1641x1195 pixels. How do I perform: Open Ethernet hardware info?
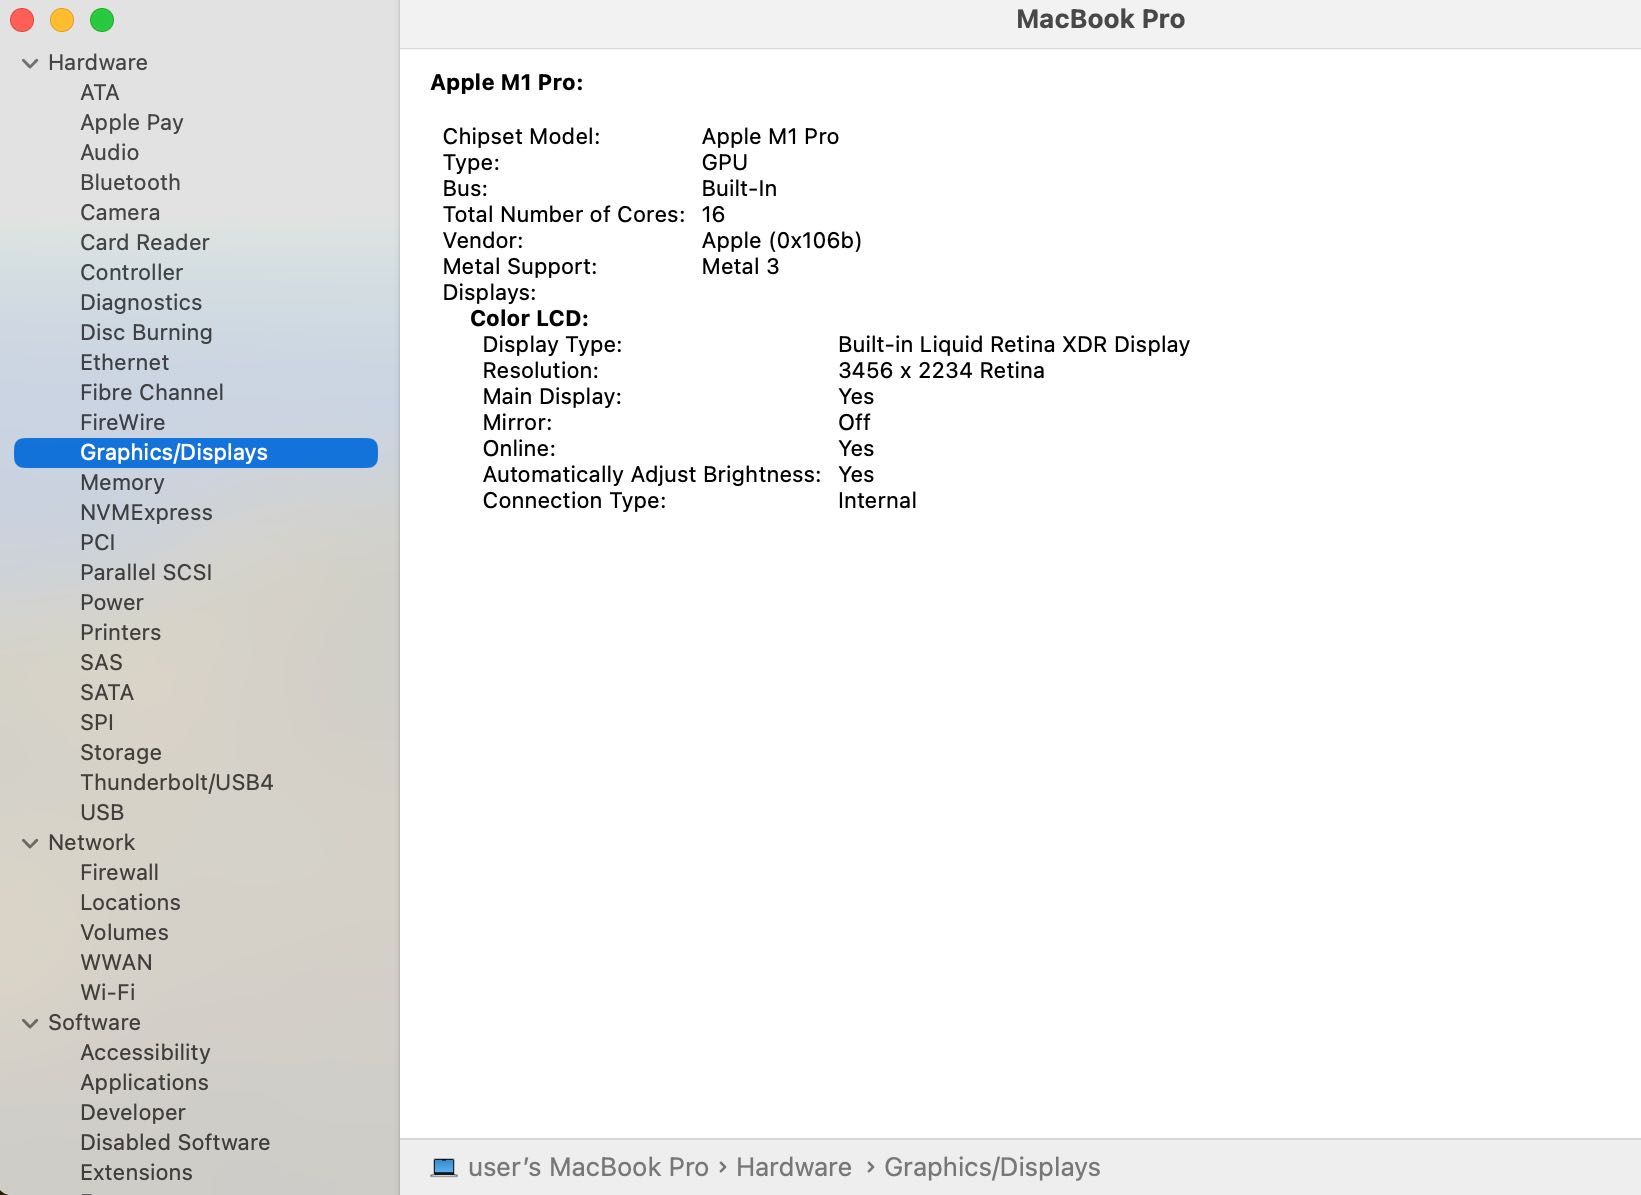(125, 362)
